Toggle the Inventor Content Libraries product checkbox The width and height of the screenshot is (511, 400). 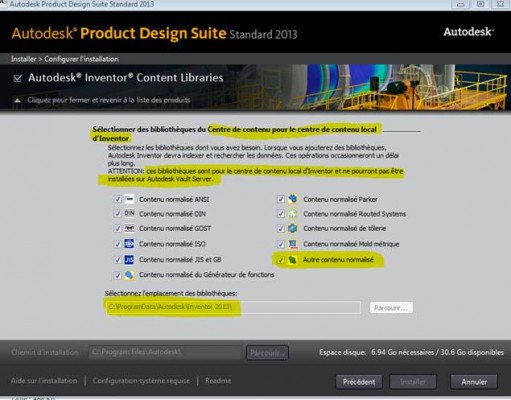coord(17,78)
